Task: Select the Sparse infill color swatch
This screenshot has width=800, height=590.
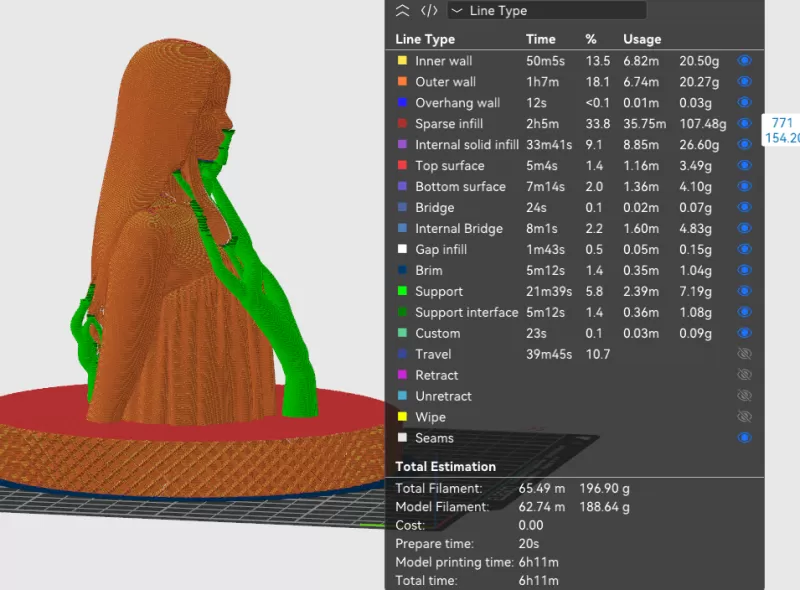Action: (x=404, y=123)
